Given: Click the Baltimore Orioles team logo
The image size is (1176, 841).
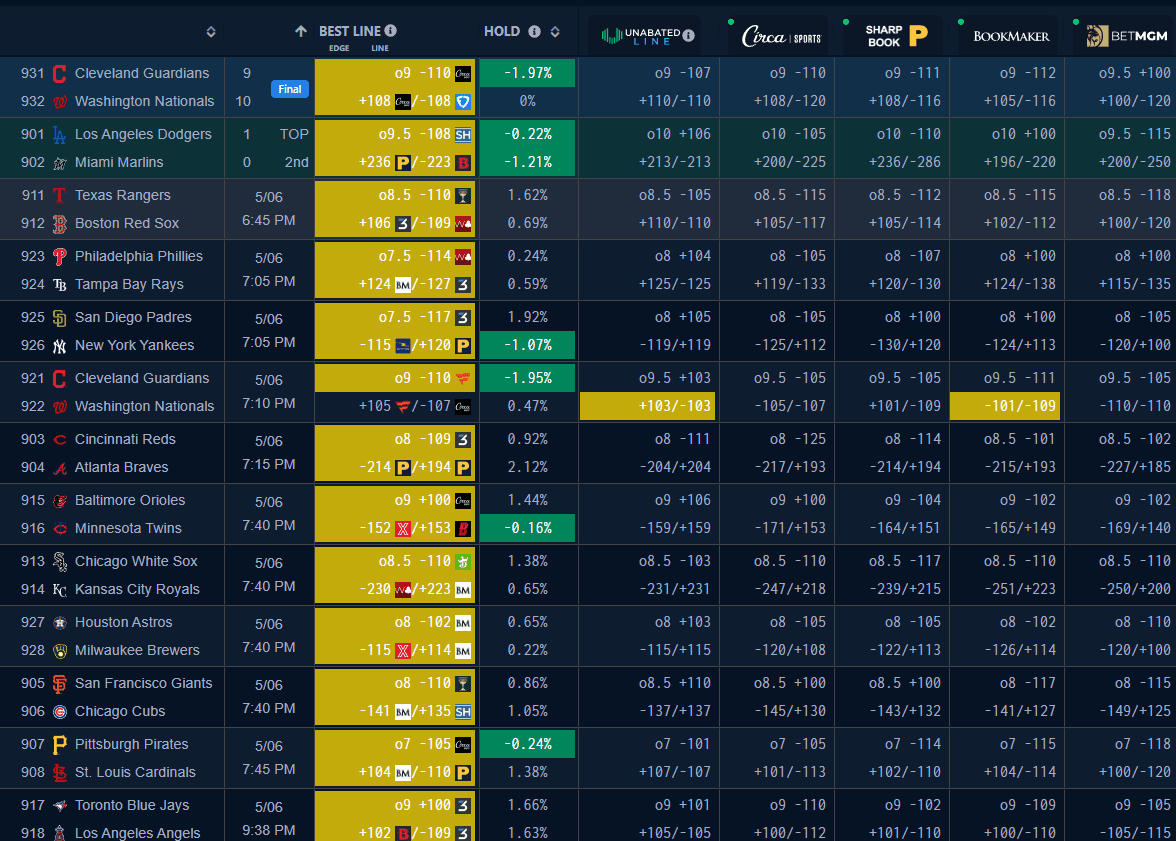Looking at the screenshot, I should tap(60, 500).
